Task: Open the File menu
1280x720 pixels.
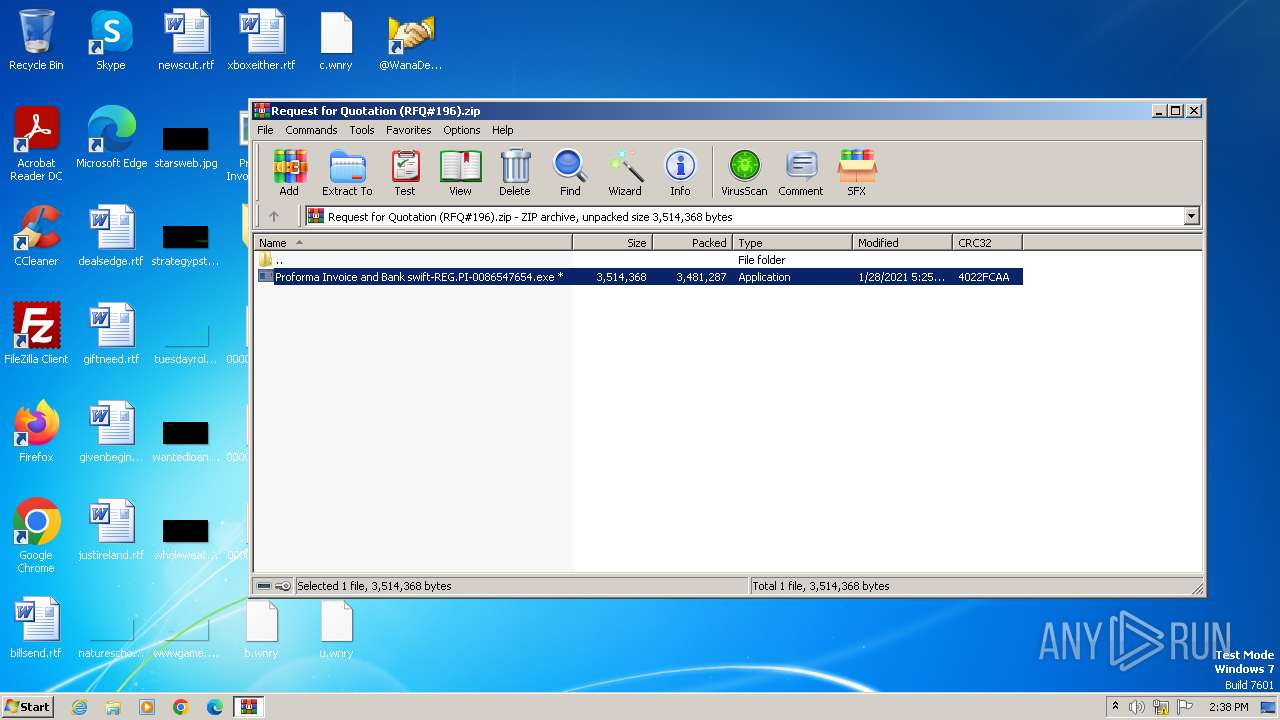Action: (x=265, y=130)
